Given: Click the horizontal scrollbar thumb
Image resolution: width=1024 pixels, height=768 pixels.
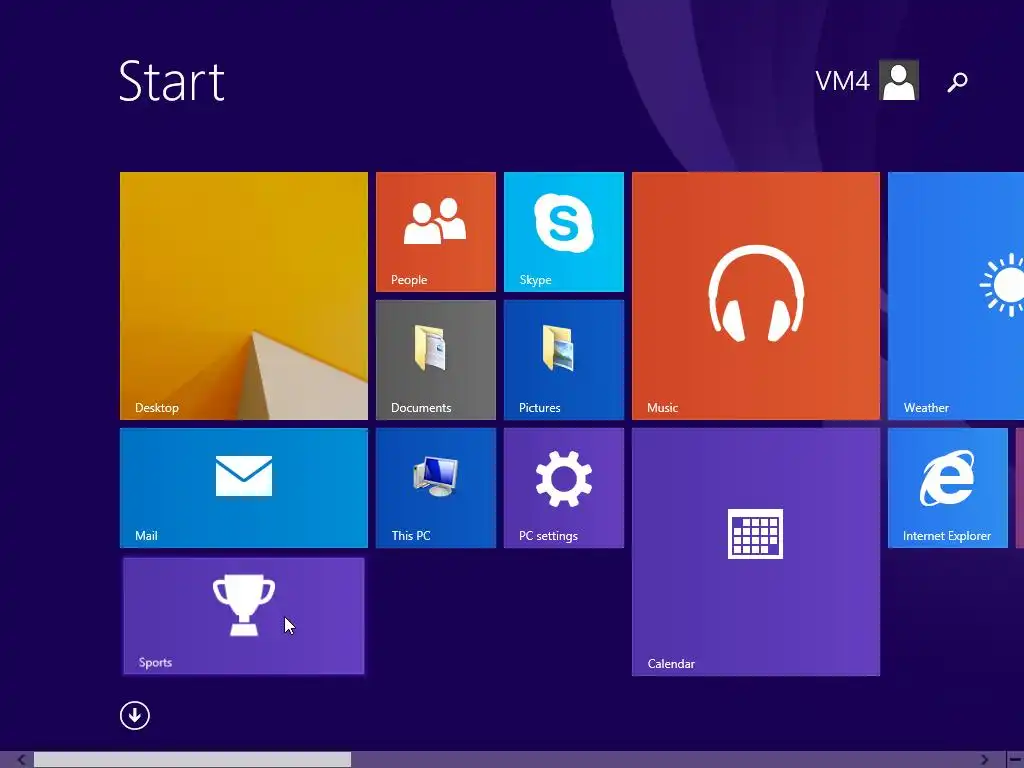Looking at the screenshot, I should pos(192,760).
